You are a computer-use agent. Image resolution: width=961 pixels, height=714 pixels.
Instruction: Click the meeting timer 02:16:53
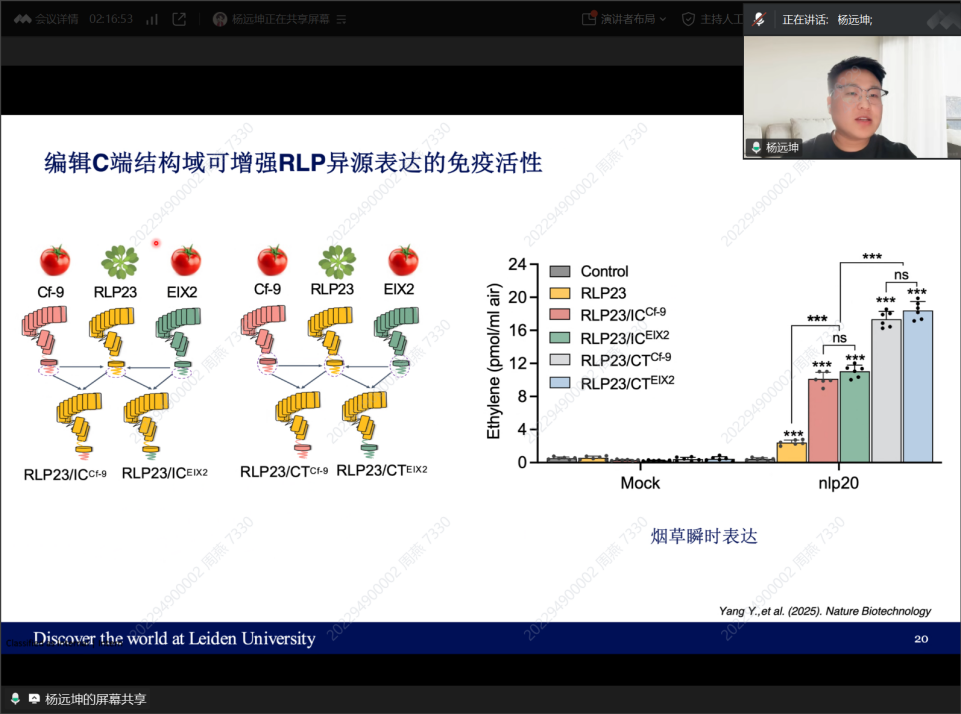[x=111, y=19]
